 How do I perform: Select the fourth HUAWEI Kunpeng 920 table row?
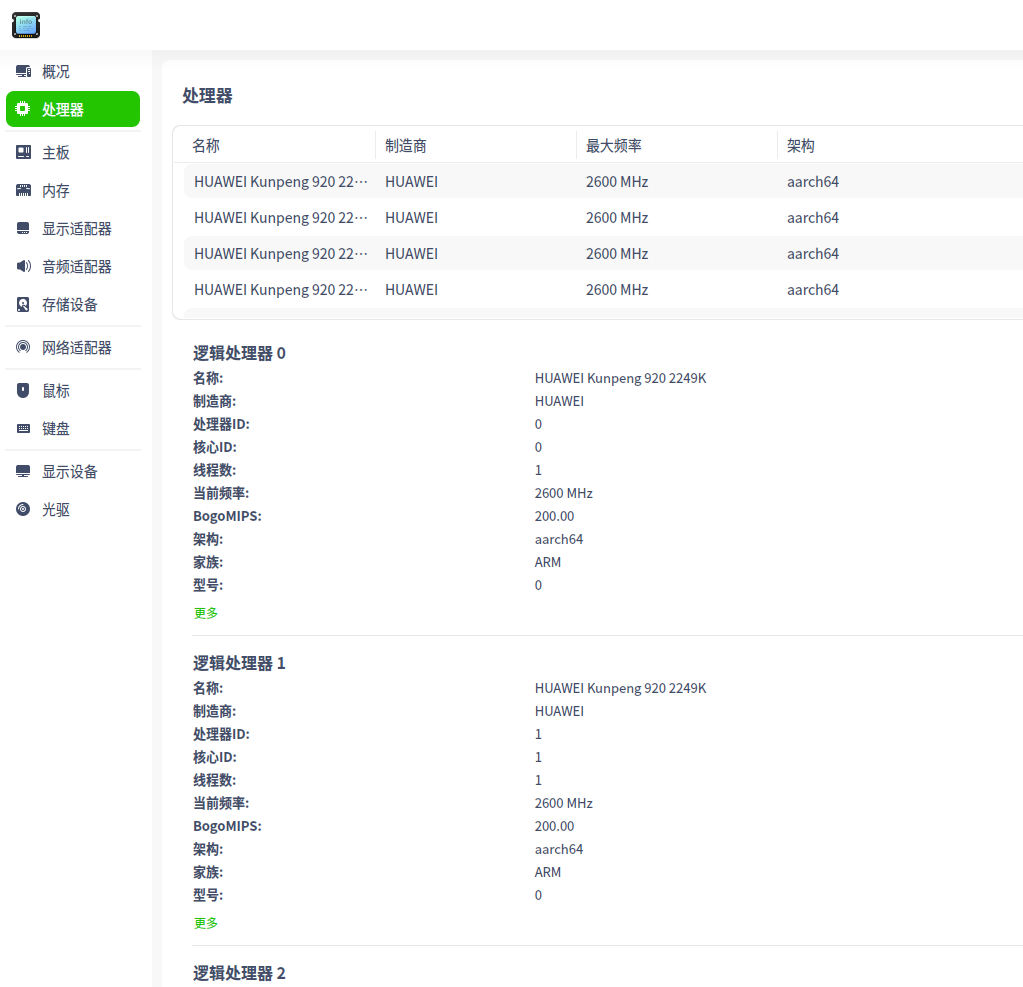pyautogui.click(x=603, y=289)
